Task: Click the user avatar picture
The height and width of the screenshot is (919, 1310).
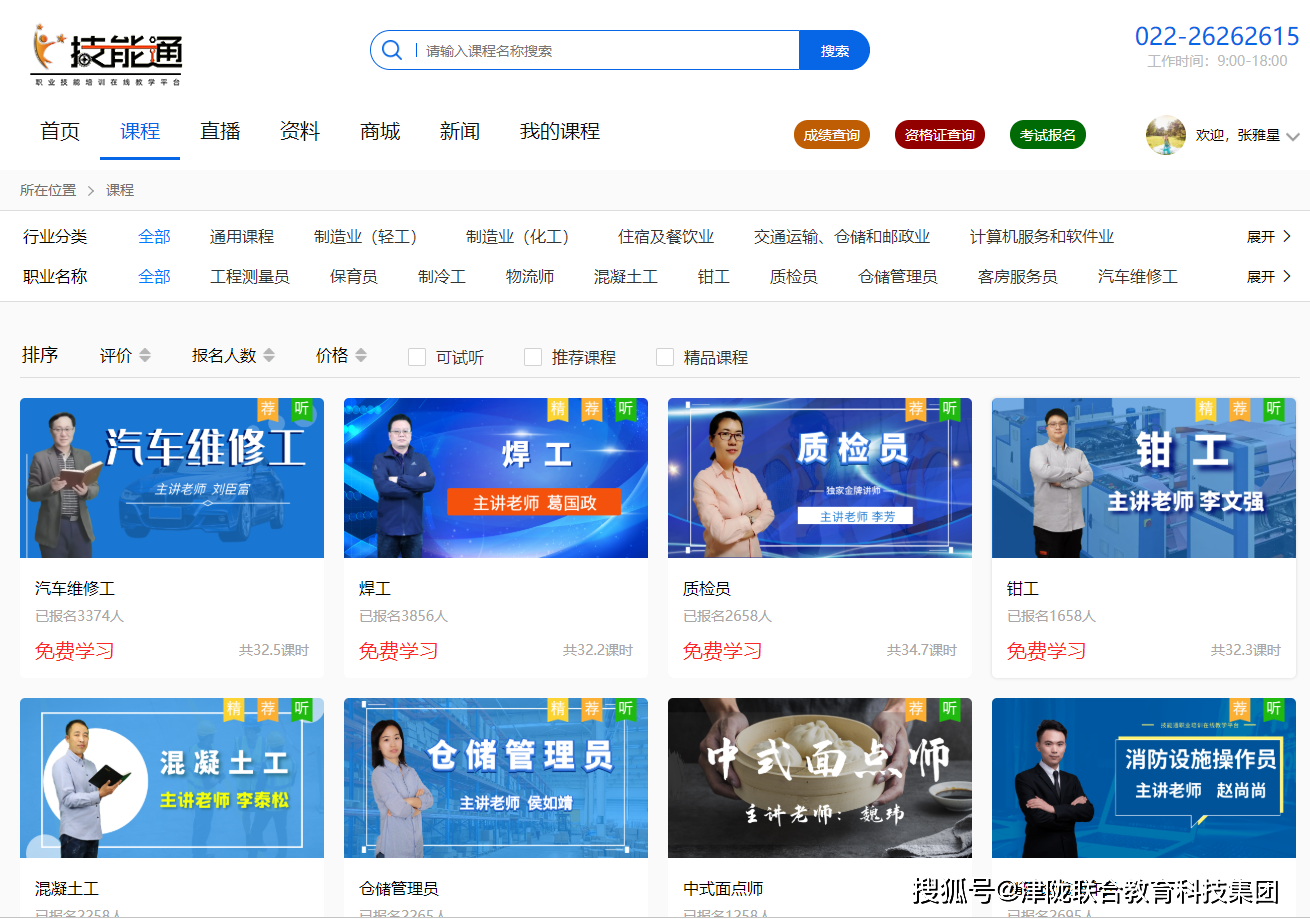Action: click(1165, 135)
